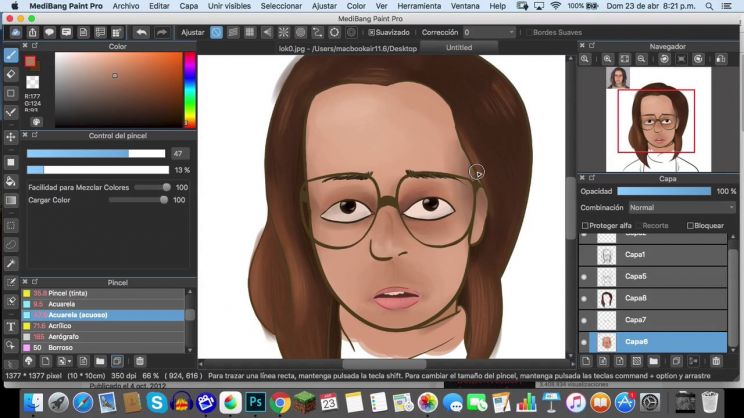Image resolution: width=744 pixels, height=418 pixels.
Task: Click the rainbow hue slider strip
Action: coord(190,90)
